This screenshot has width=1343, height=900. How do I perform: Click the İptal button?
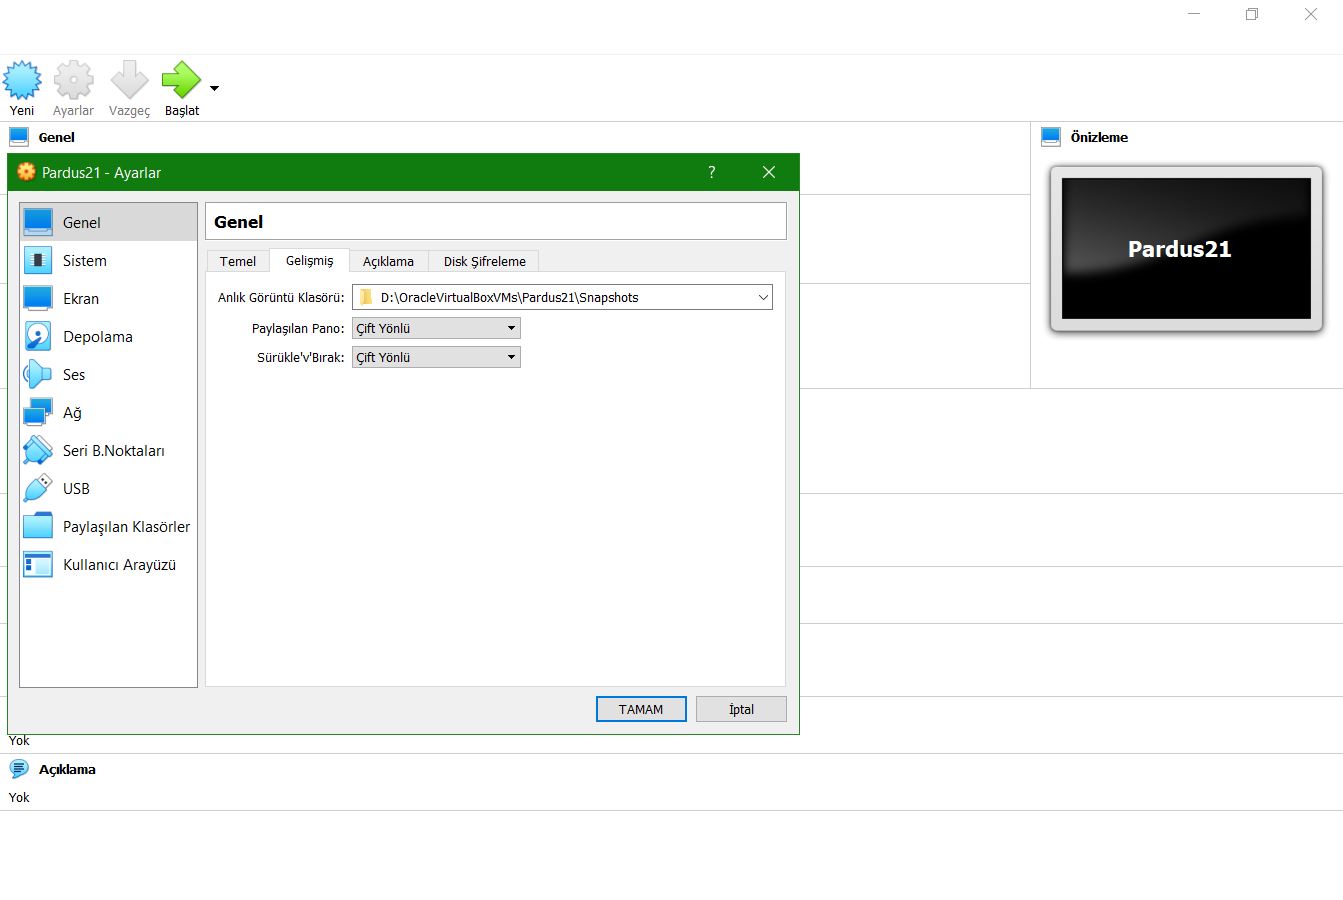point(741,709)
